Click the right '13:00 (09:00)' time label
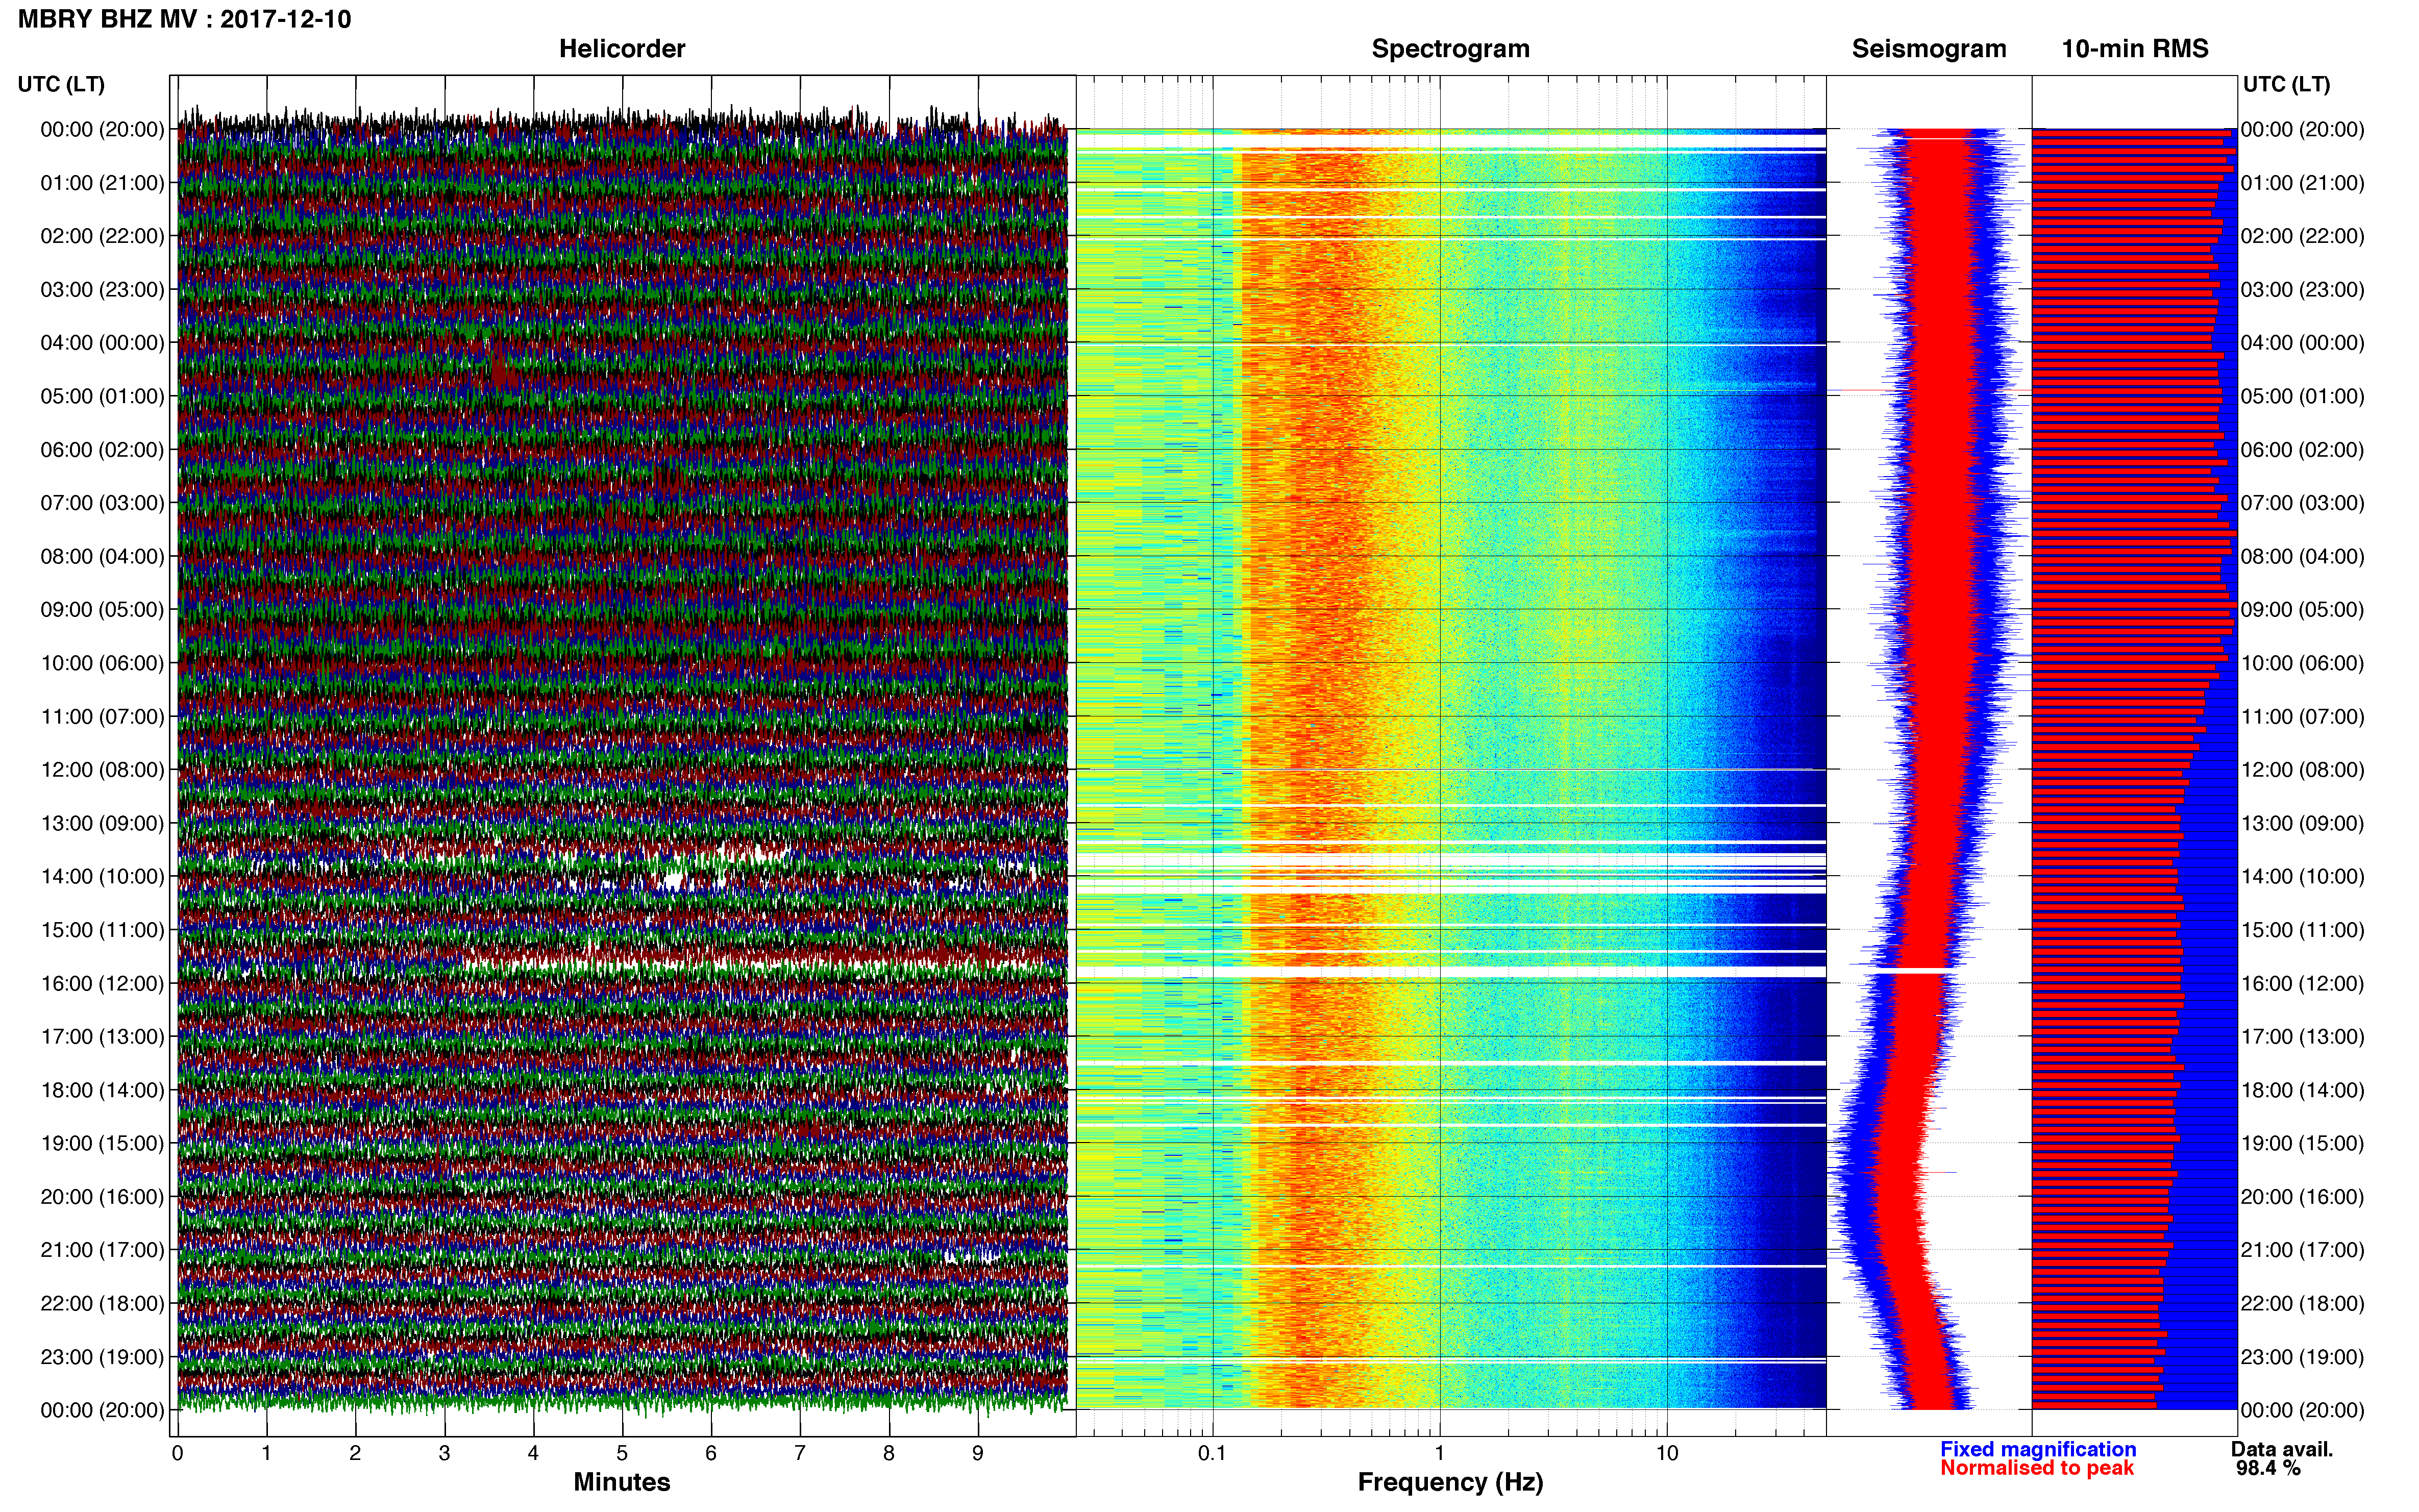This screenshot has width=2419, height=1512. click(2302, 823)
